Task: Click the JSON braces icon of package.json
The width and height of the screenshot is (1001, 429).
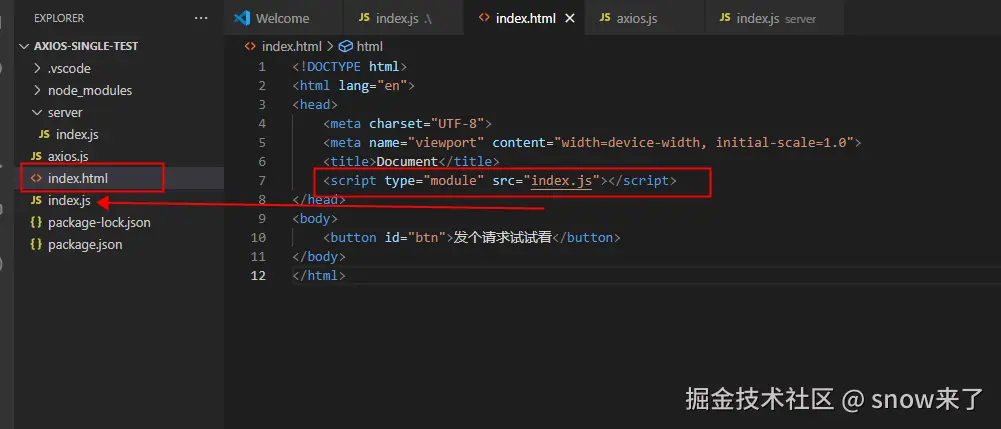Action: click(x=36, y=245)
